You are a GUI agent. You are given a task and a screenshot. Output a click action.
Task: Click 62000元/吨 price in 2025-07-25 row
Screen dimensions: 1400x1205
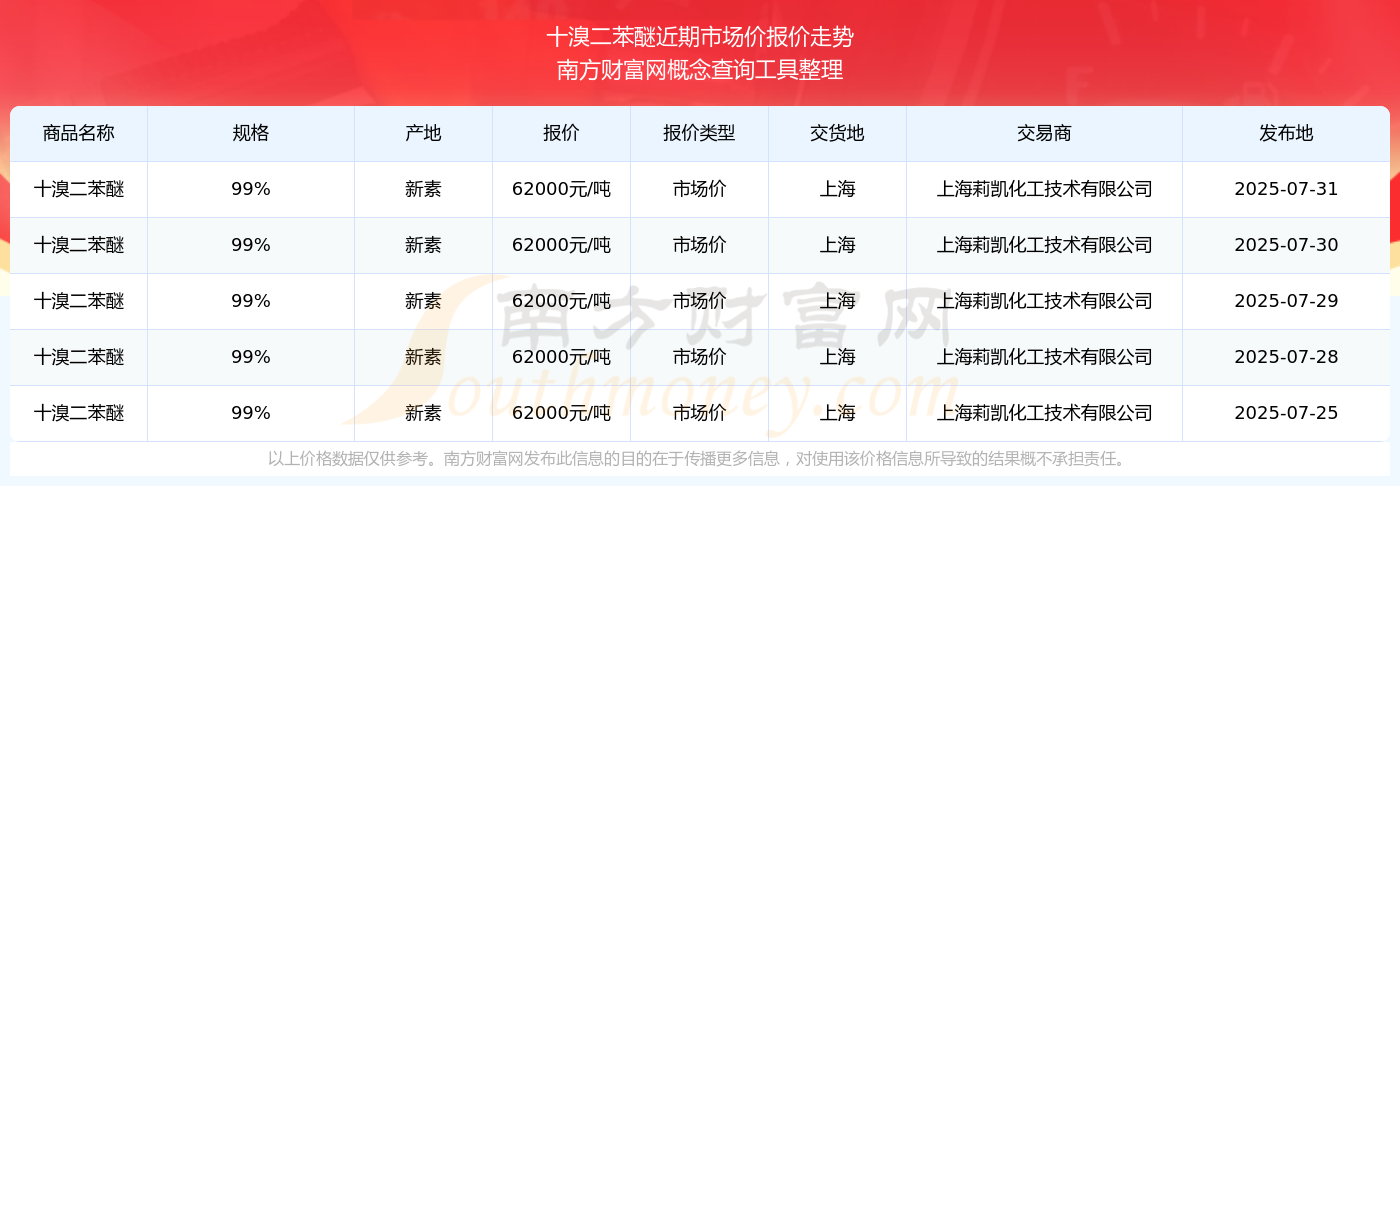click(562, 413)
